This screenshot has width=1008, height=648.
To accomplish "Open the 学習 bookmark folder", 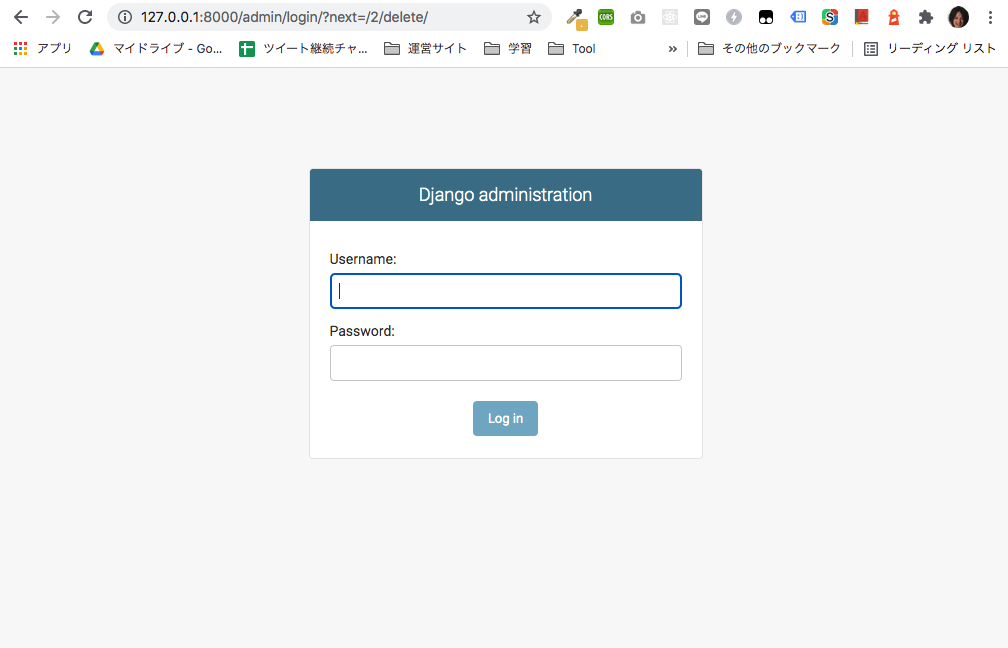I will coord(508,48).
